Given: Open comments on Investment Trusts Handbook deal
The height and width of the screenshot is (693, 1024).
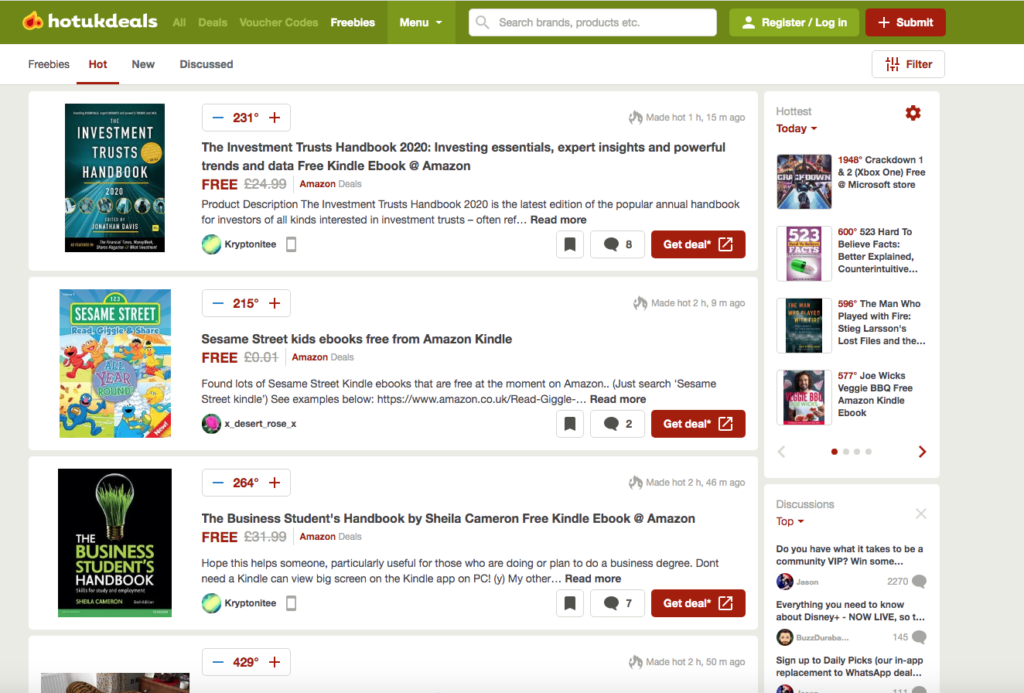Looking at the screenshot, I should [617, 244].
